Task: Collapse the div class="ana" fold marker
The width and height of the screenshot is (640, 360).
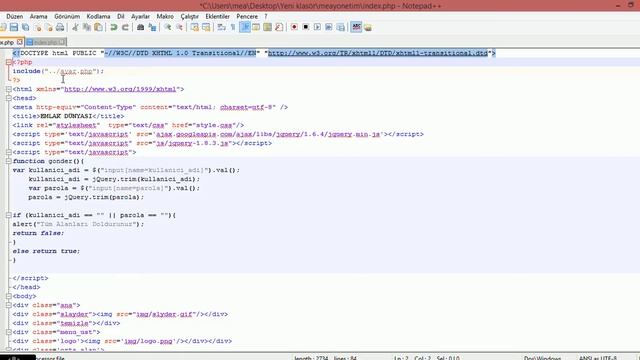Action: coord(8,305)
